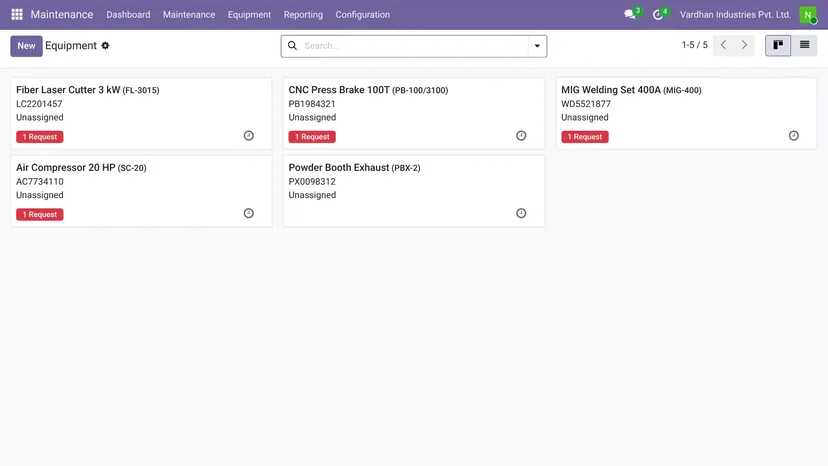Open the Reporting menu
Image resolution: width=828 pixels, height=466 pixels.
tap(303, 15)
